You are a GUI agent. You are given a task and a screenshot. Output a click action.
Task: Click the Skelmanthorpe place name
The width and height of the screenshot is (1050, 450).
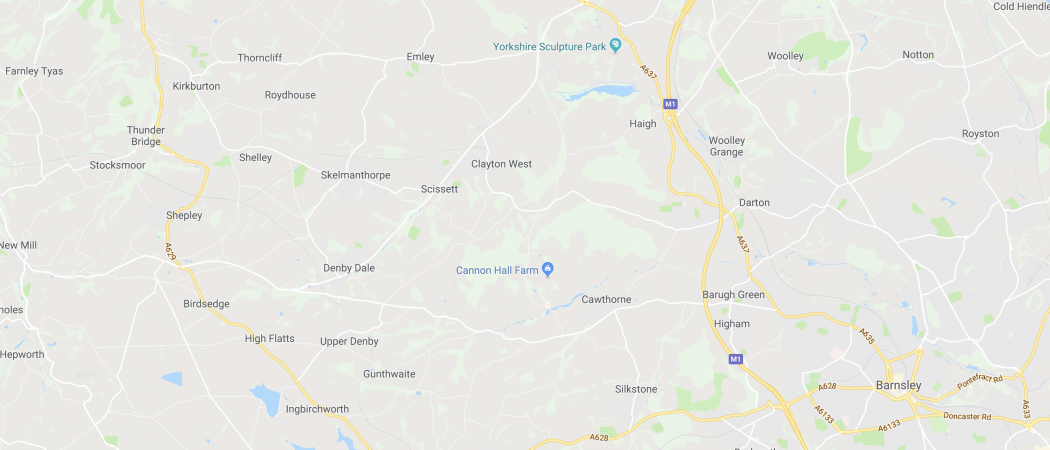pos(356,175)
